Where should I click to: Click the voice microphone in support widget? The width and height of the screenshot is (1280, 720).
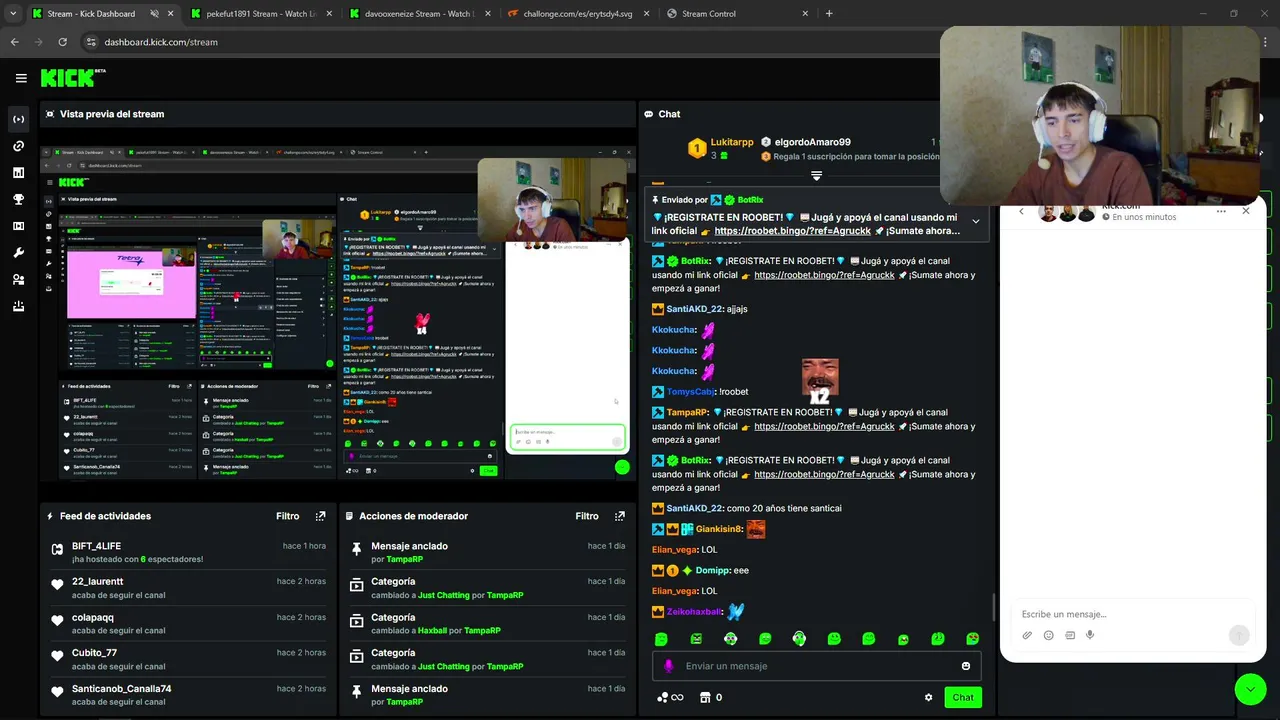[1090, 635]
